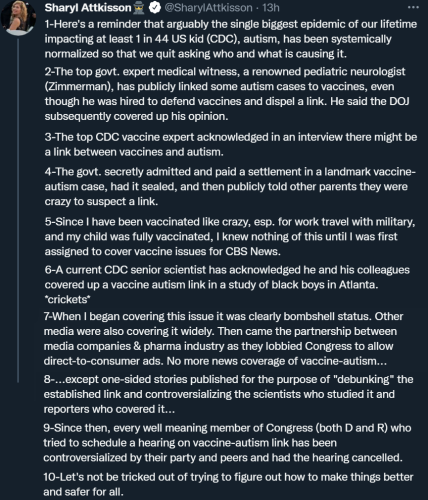The width and height of the screenshot is (428, 500).
Task: Open tweet 3 about the CDC vaccine expert
Action: click(231, 144)
